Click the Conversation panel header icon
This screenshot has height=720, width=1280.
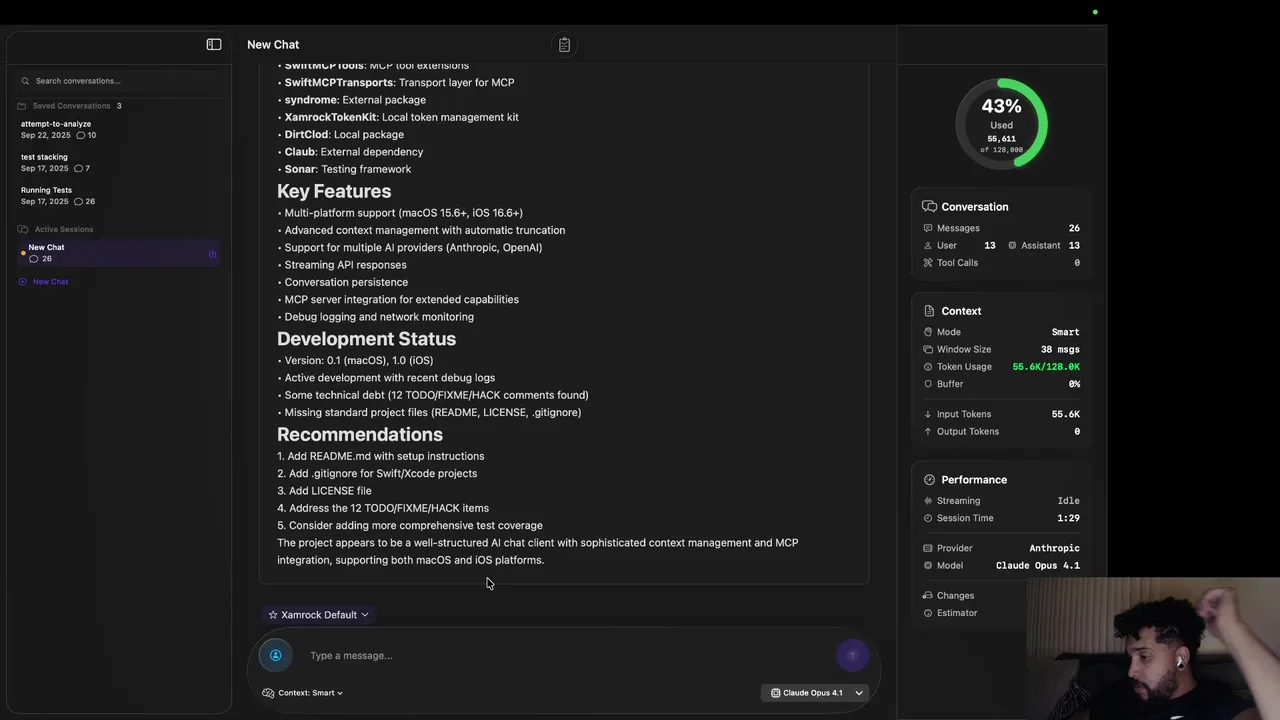click(929, 206)
